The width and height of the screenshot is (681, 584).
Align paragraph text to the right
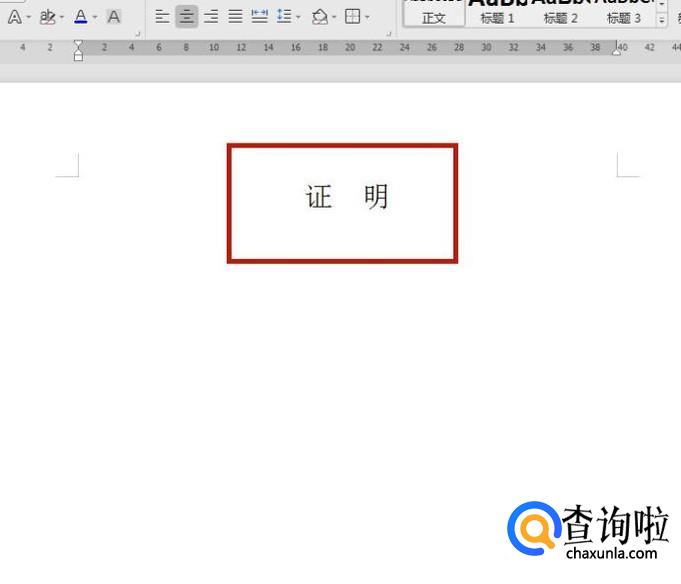211,17
